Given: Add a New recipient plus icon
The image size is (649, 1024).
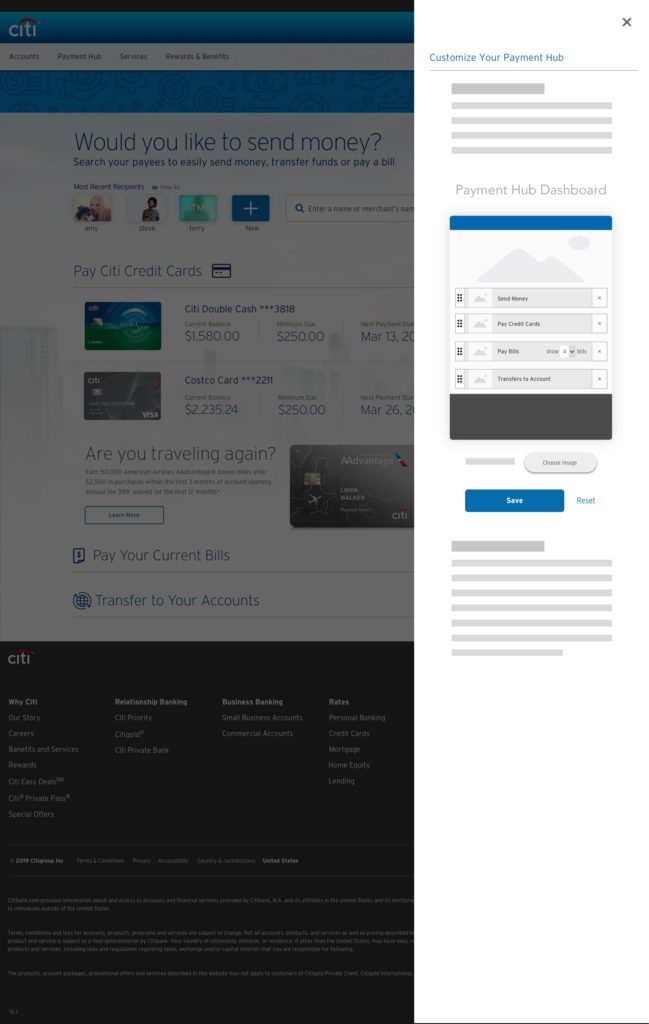Looking at the screenshot, I should [251, 208].
